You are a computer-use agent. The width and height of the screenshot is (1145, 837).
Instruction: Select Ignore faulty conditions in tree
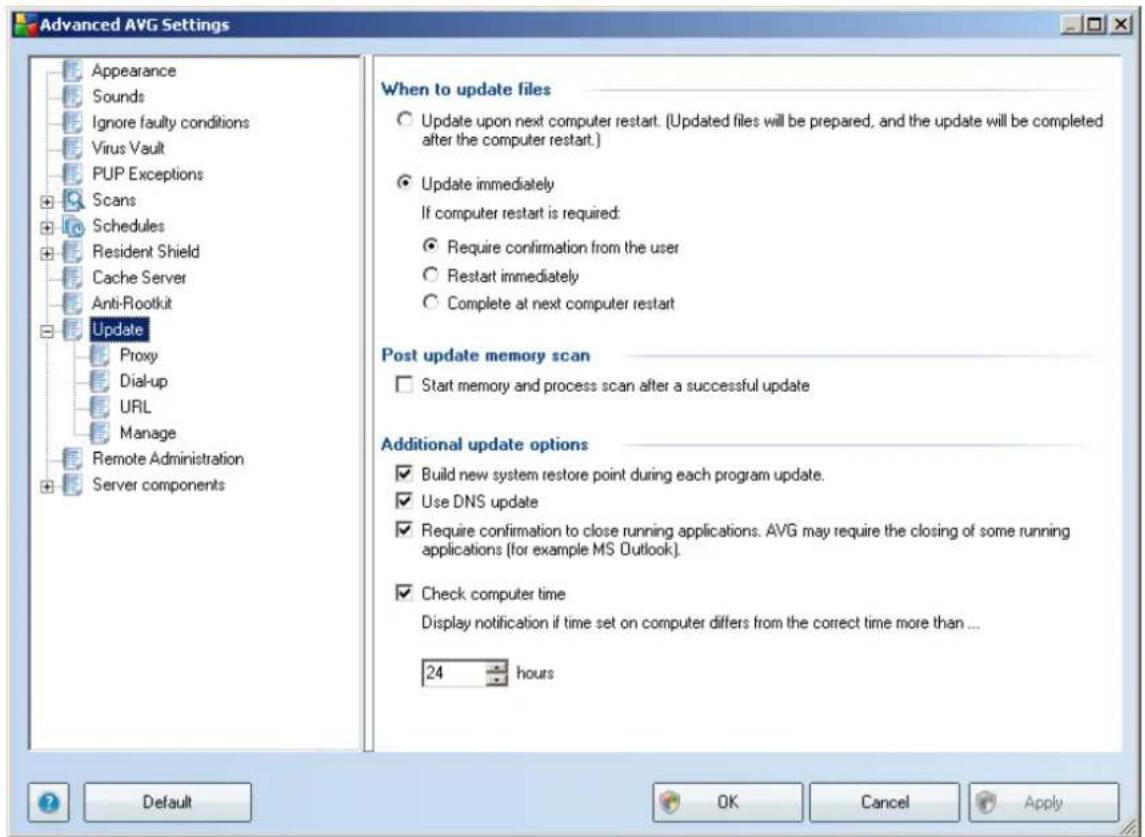click(x=170, y=122)
